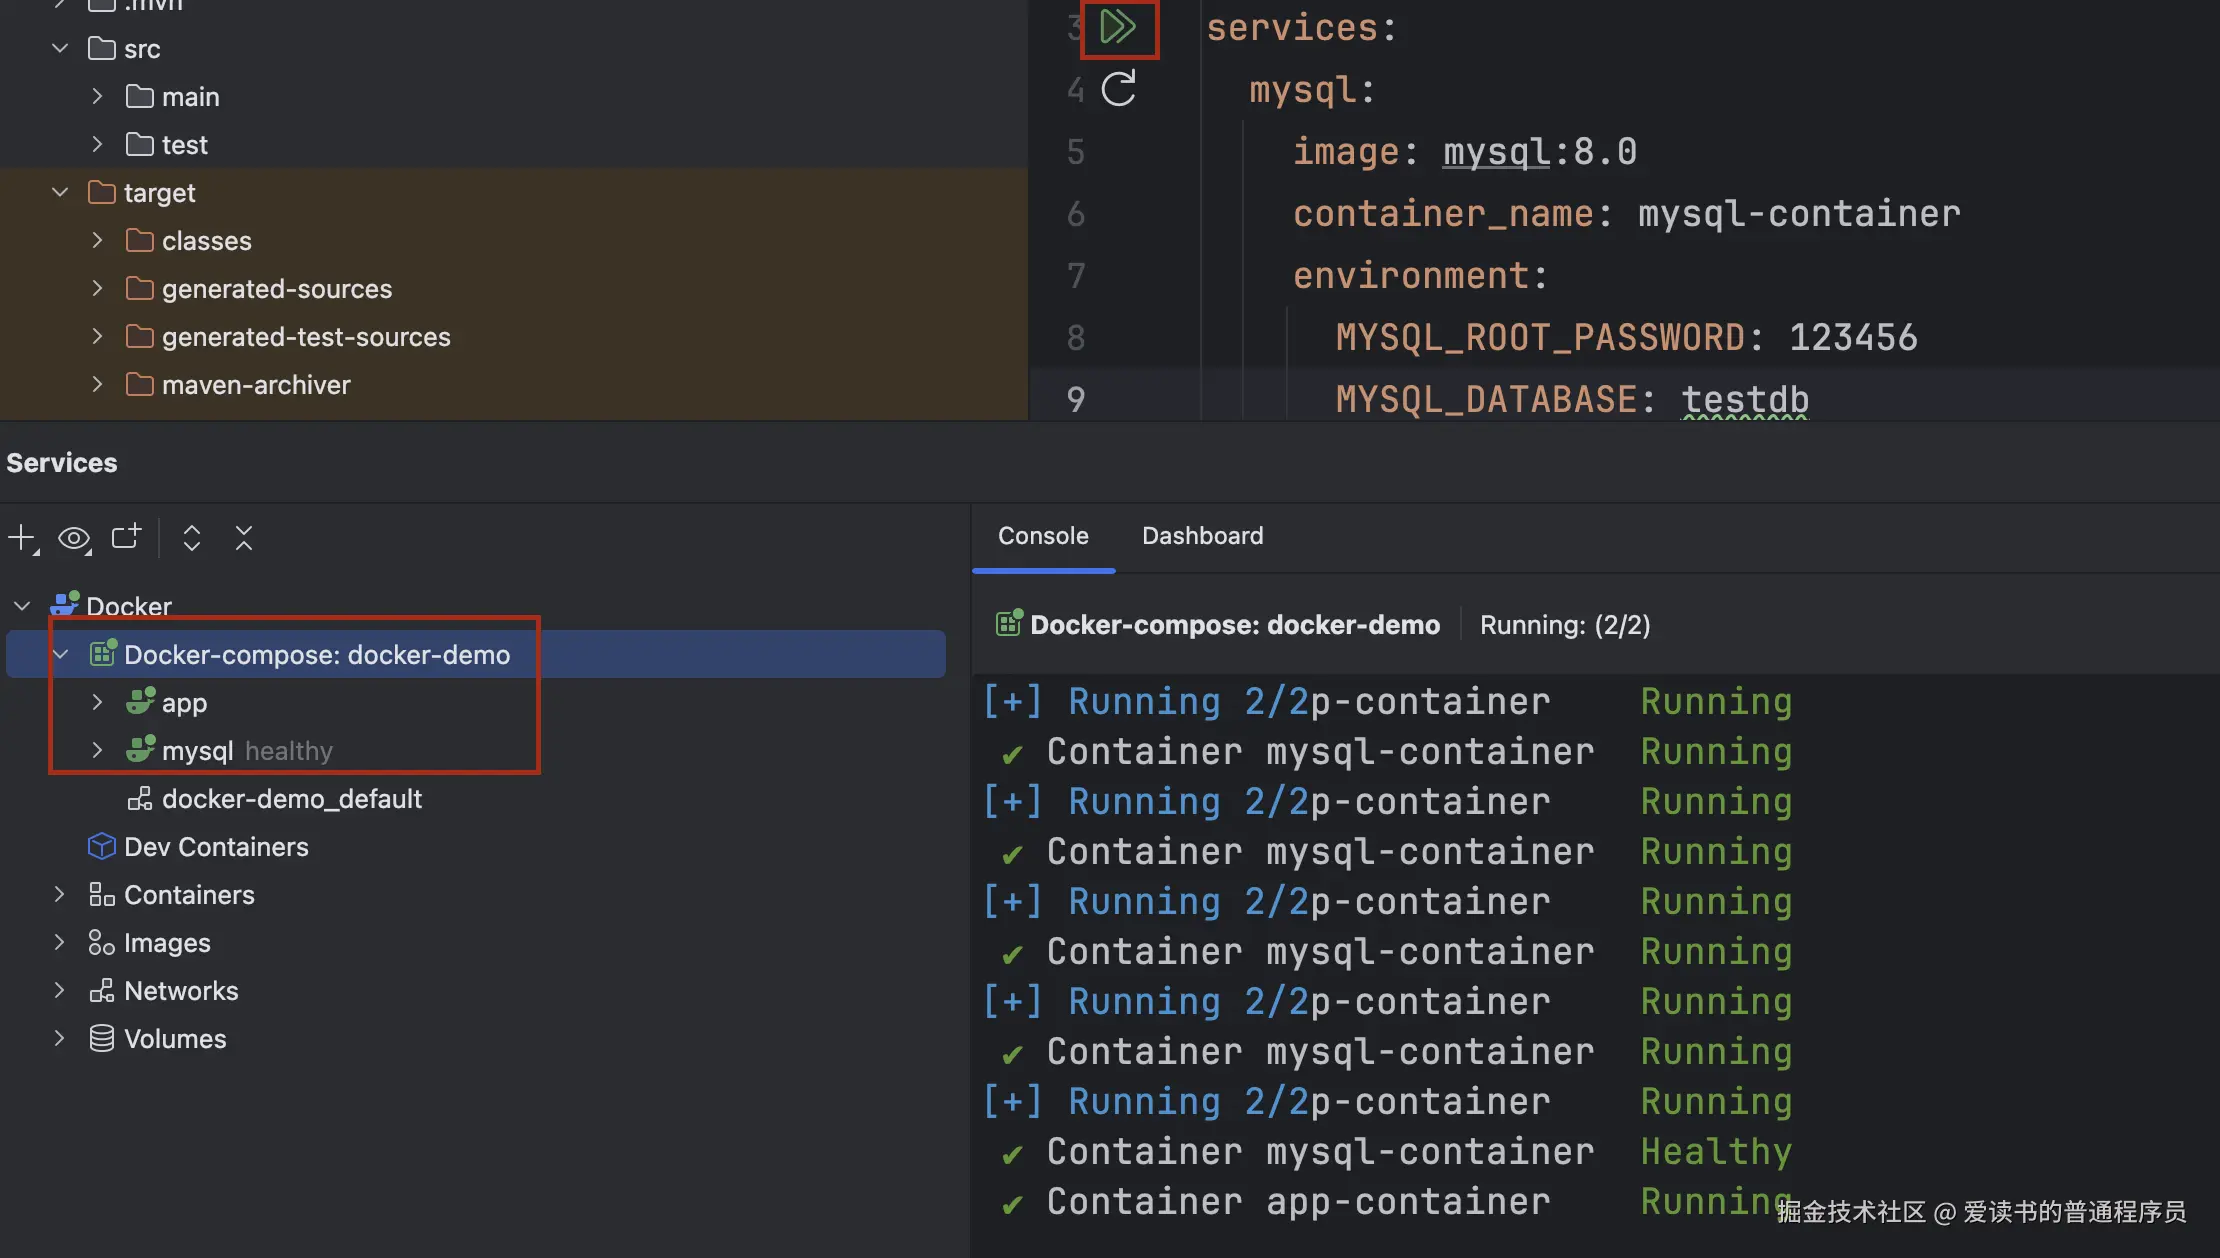Select the docker-demo_default network item
Viewport: 2220px width, 1258px height.
(x=291, y=799)
